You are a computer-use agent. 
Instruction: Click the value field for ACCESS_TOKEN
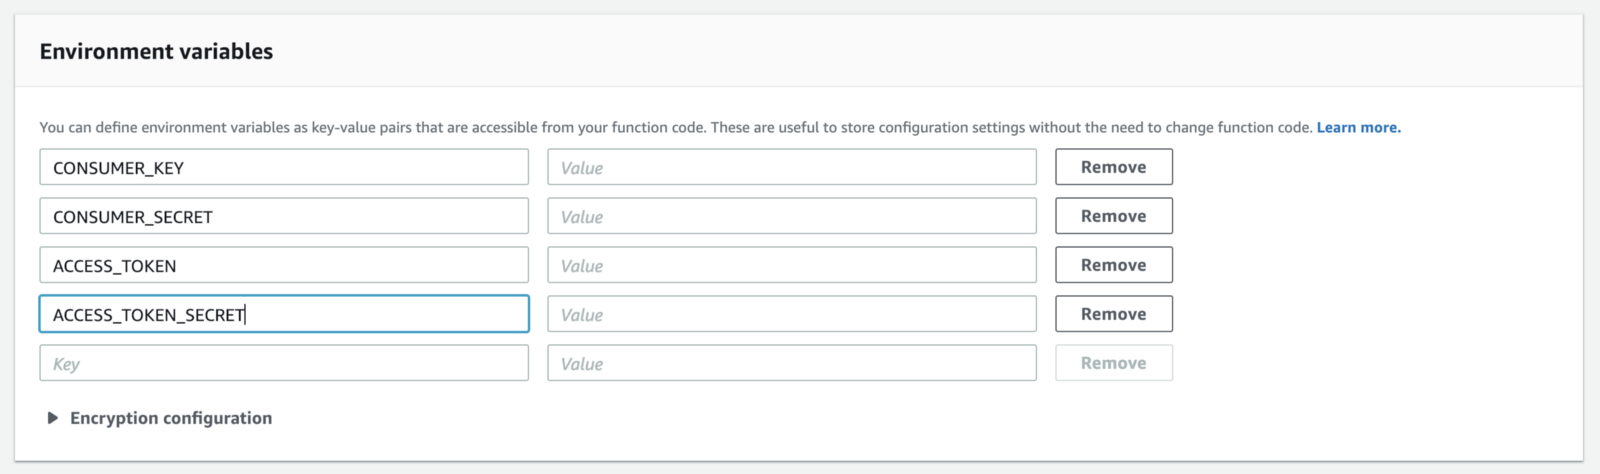791,265
